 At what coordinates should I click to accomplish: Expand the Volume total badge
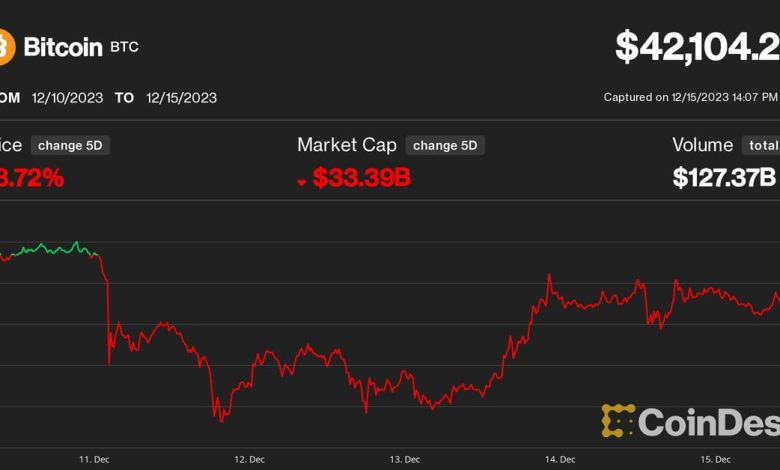point(763,145)
